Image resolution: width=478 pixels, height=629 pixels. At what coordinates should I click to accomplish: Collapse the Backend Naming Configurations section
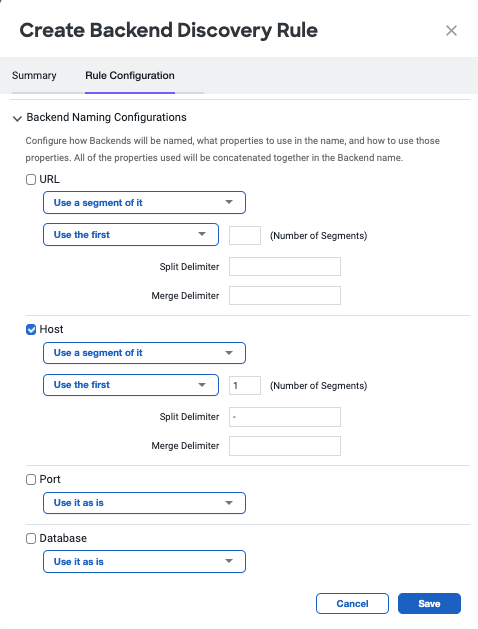coord(17,118)
